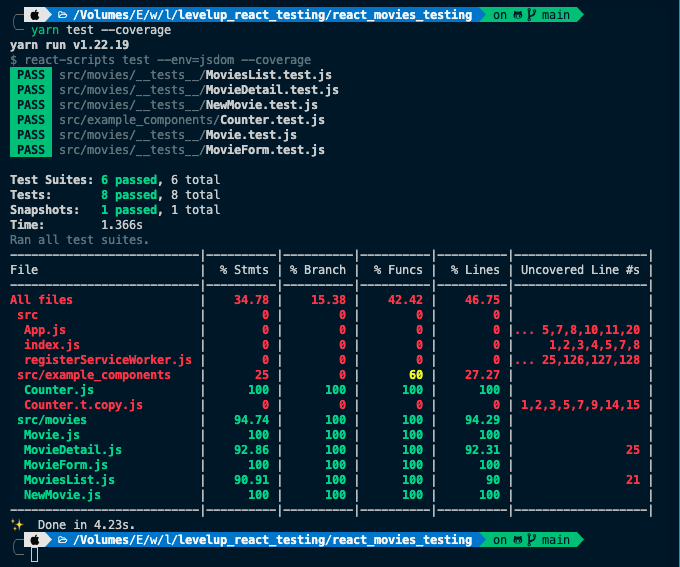This screenshot has height=567, width=680.
Task: Click the folder icon in the prompt above the yarn command
Action: point(62,15)
